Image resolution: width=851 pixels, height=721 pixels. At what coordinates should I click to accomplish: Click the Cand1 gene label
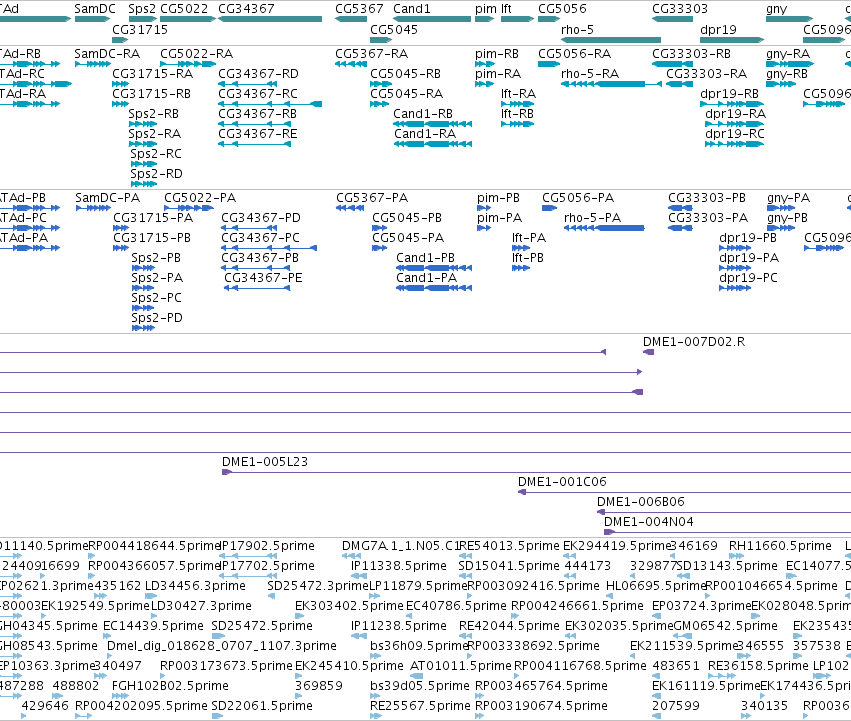click(411, 9)
